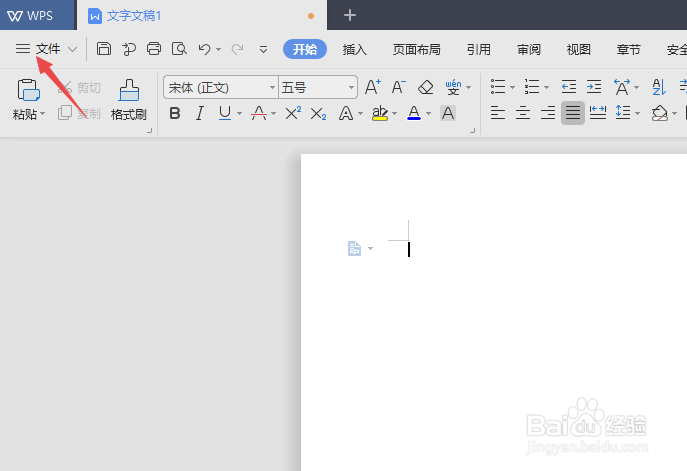
Task: Open the font size box 五号
Action: point(318,88)
